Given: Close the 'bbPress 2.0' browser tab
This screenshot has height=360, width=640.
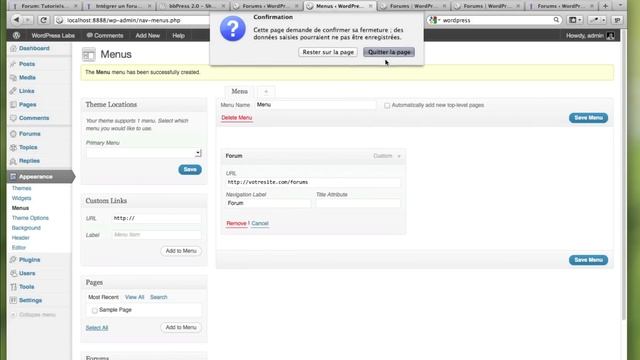Looking at the screenshot, I should coord(223,6).
